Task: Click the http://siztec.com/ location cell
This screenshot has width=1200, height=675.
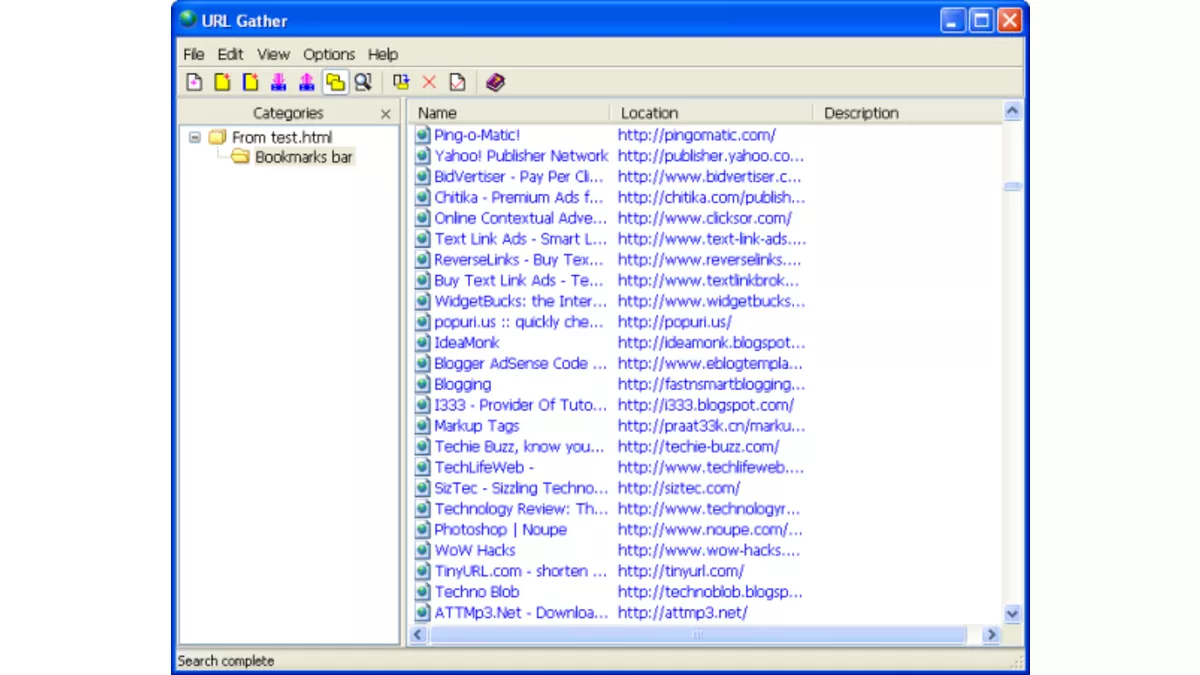Action: (x=678, y=488)
